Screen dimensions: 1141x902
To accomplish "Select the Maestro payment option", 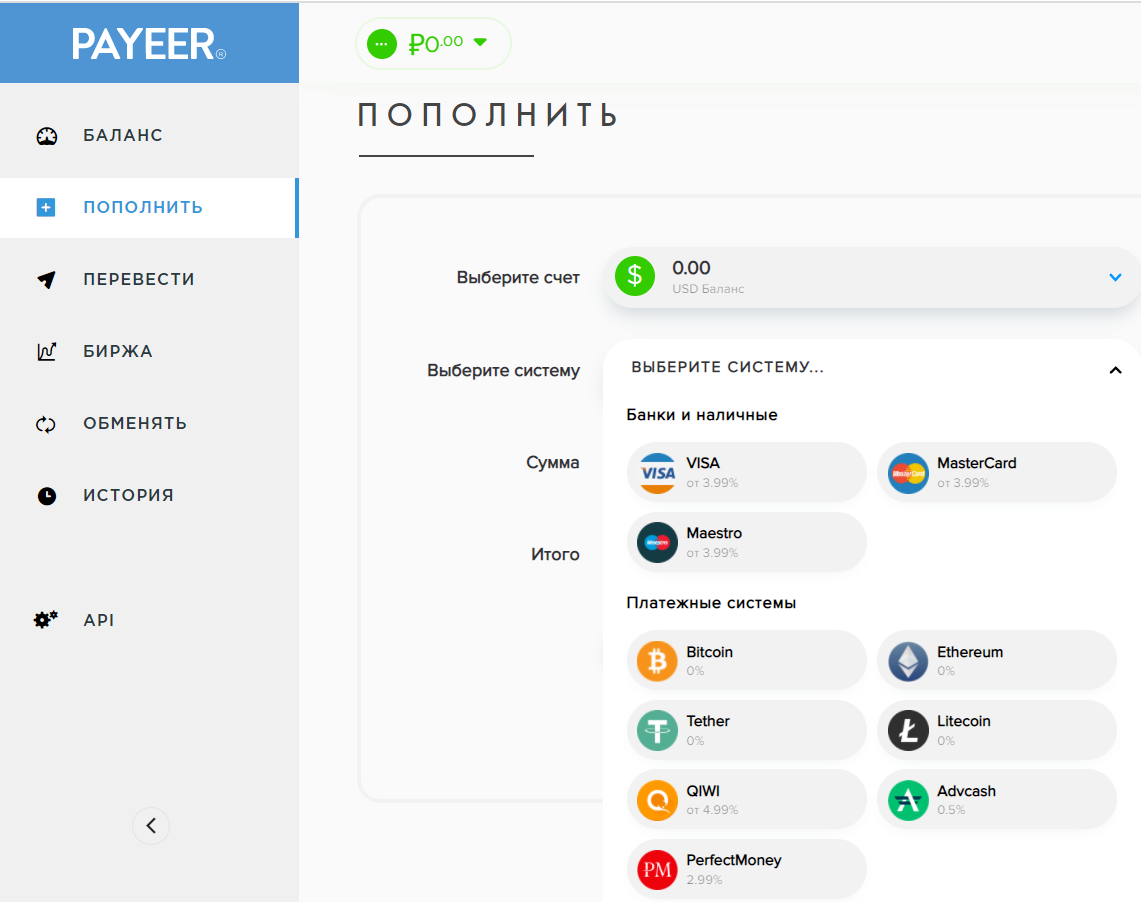I will [x=747, y=543].
